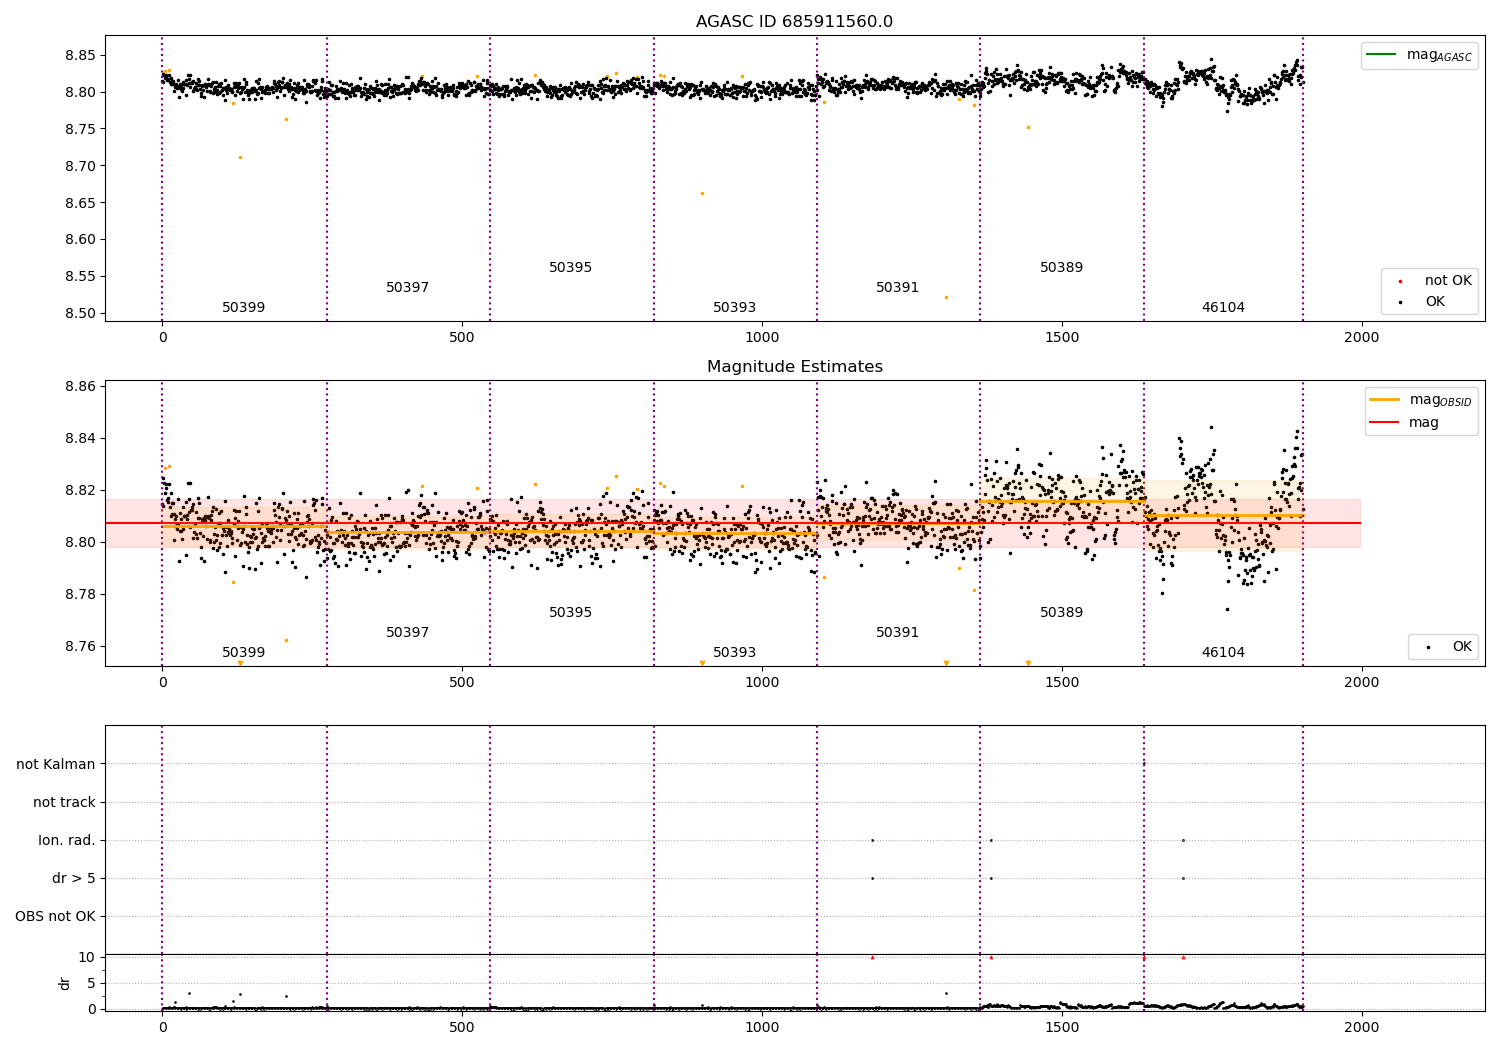Click the orange outlier point at 8.52 magnitude

pyautogui.click(x=946, y=297)
